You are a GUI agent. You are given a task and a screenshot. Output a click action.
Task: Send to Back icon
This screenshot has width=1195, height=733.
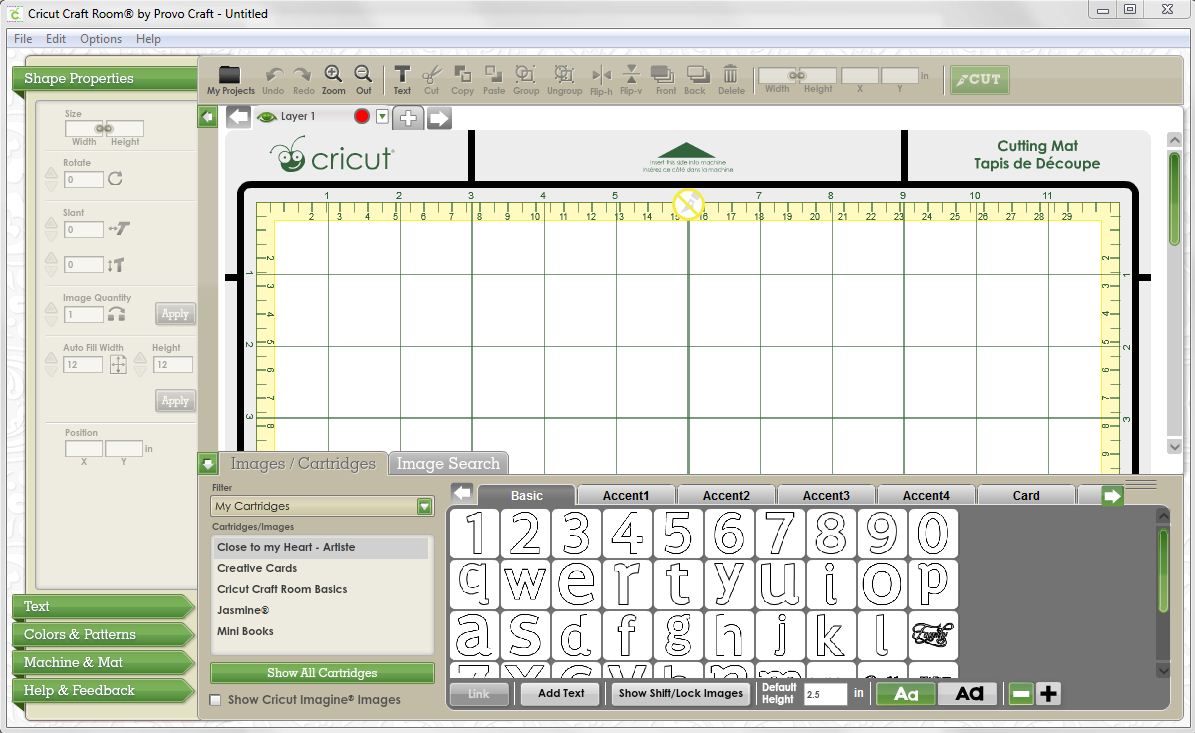697,74
